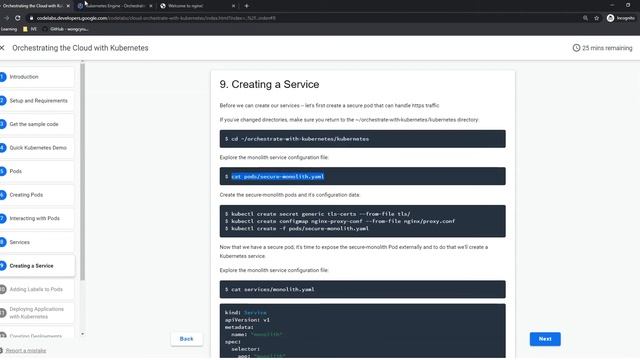This screenshot has height=360, width=640.
Task: Click the cd orchestrate-with-kubernetes code block
Action: [362, 139]
